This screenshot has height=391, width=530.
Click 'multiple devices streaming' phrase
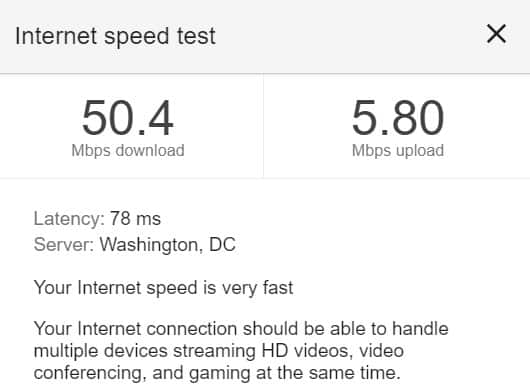click(145, 351)
